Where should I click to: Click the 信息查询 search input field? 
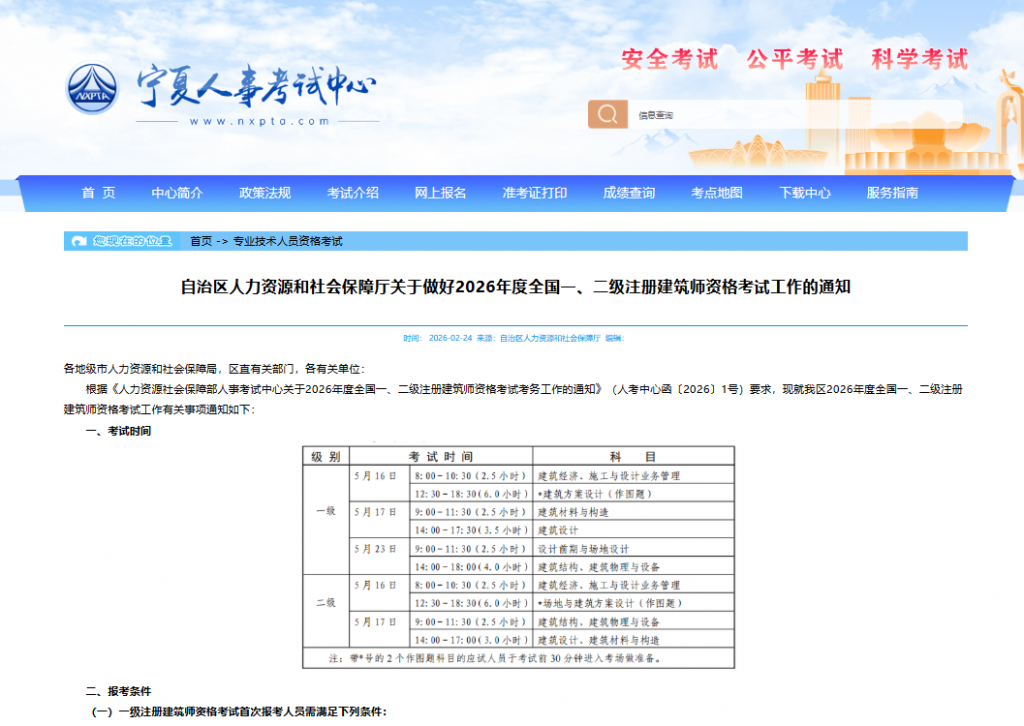[x=790, y=115]
